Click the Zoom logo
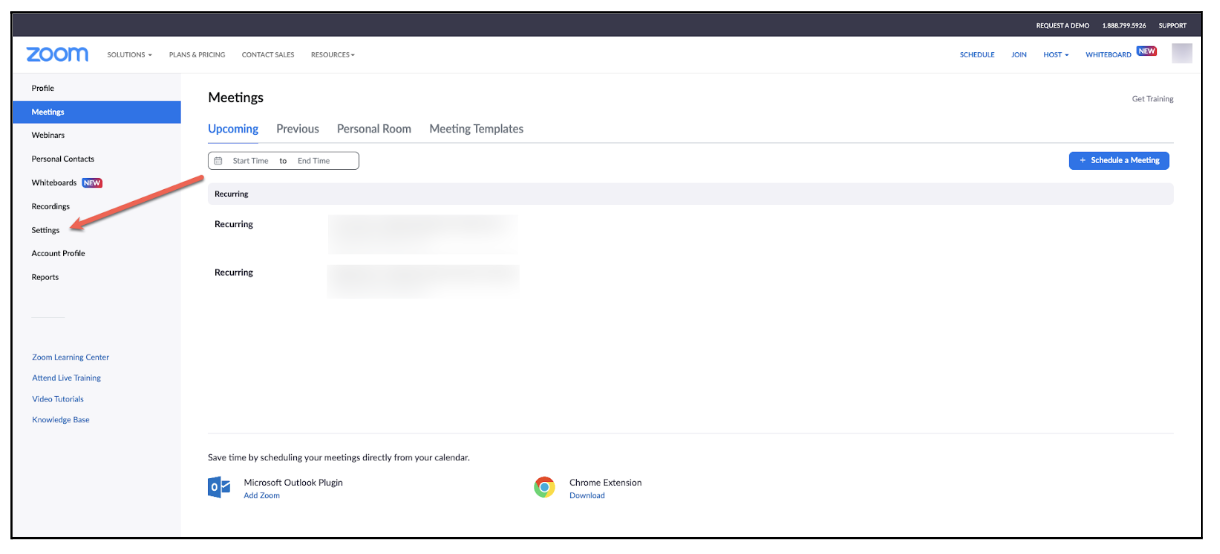The image size is (1220, 554). click(57, 54)
